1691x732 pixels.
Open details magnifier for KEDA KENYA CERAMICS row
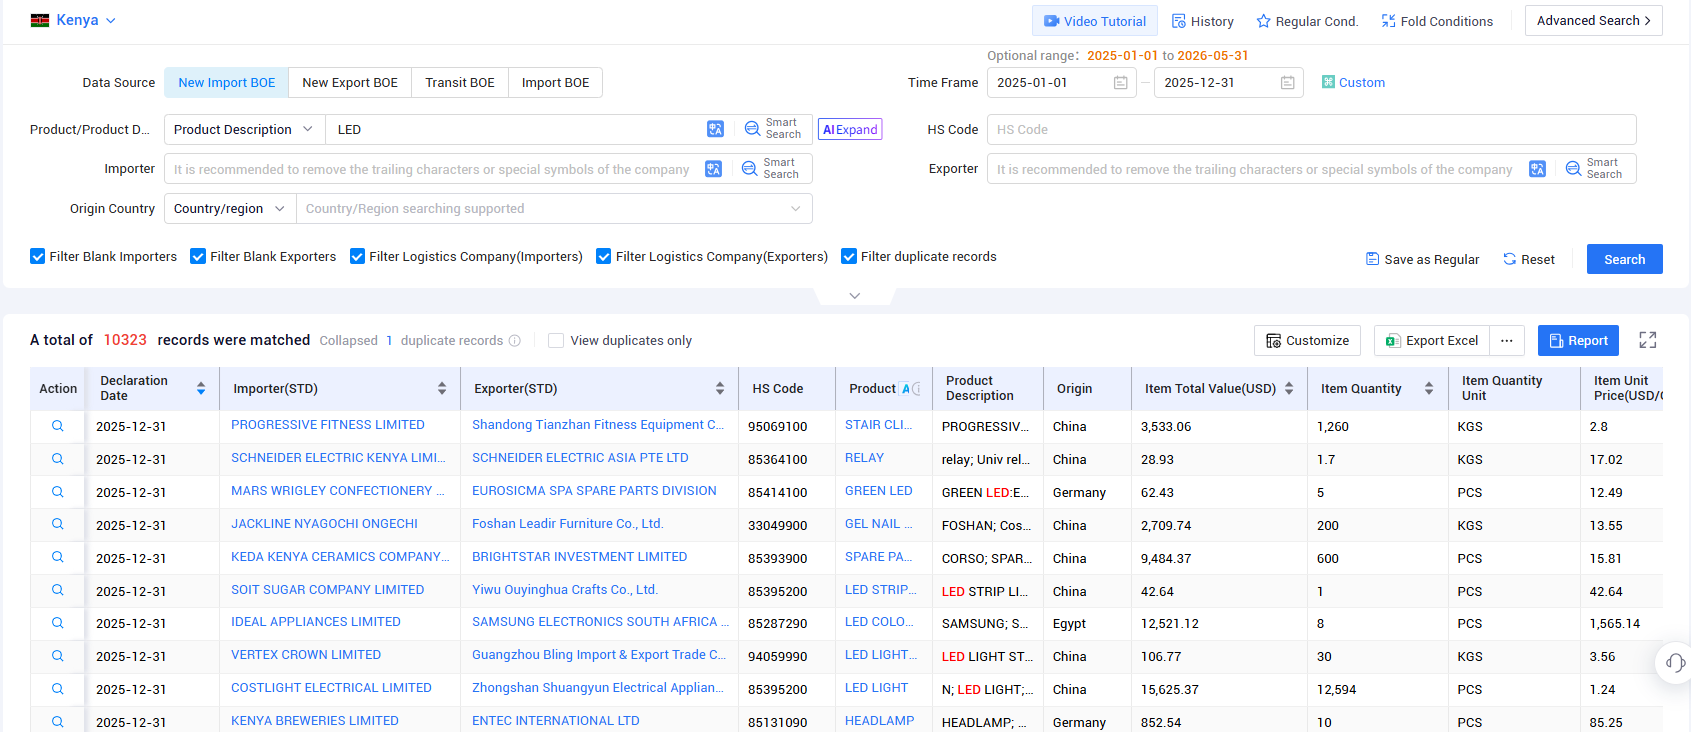tap(58, 557)
